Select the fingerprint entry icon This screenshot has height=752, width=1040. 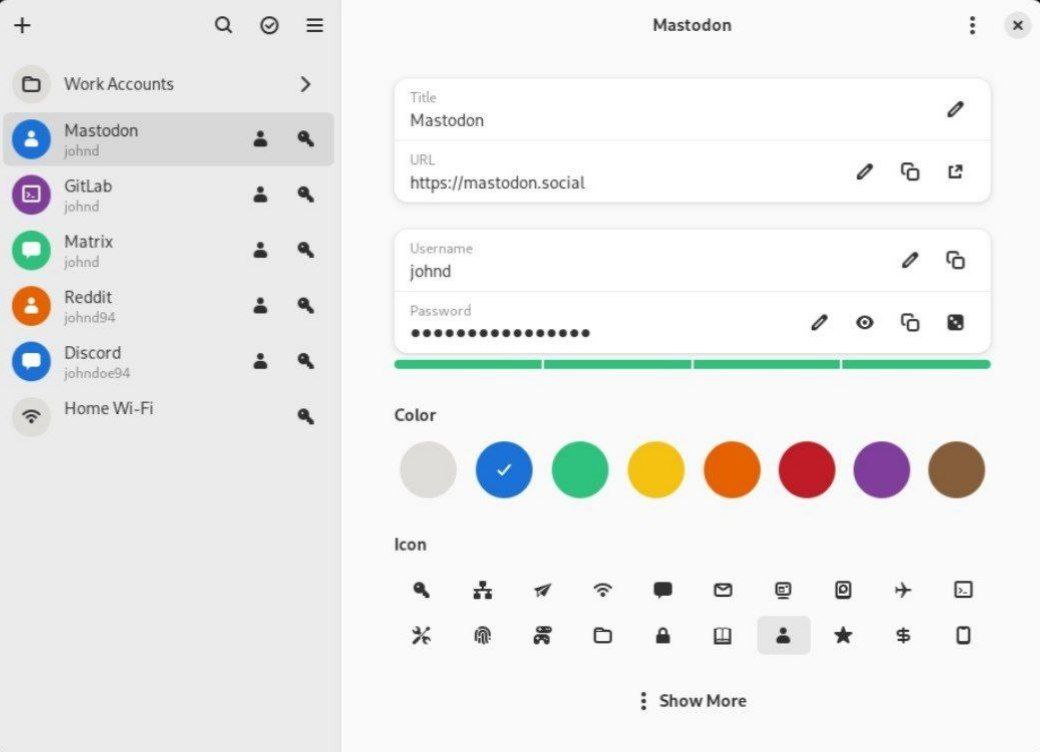click(482, 636)
